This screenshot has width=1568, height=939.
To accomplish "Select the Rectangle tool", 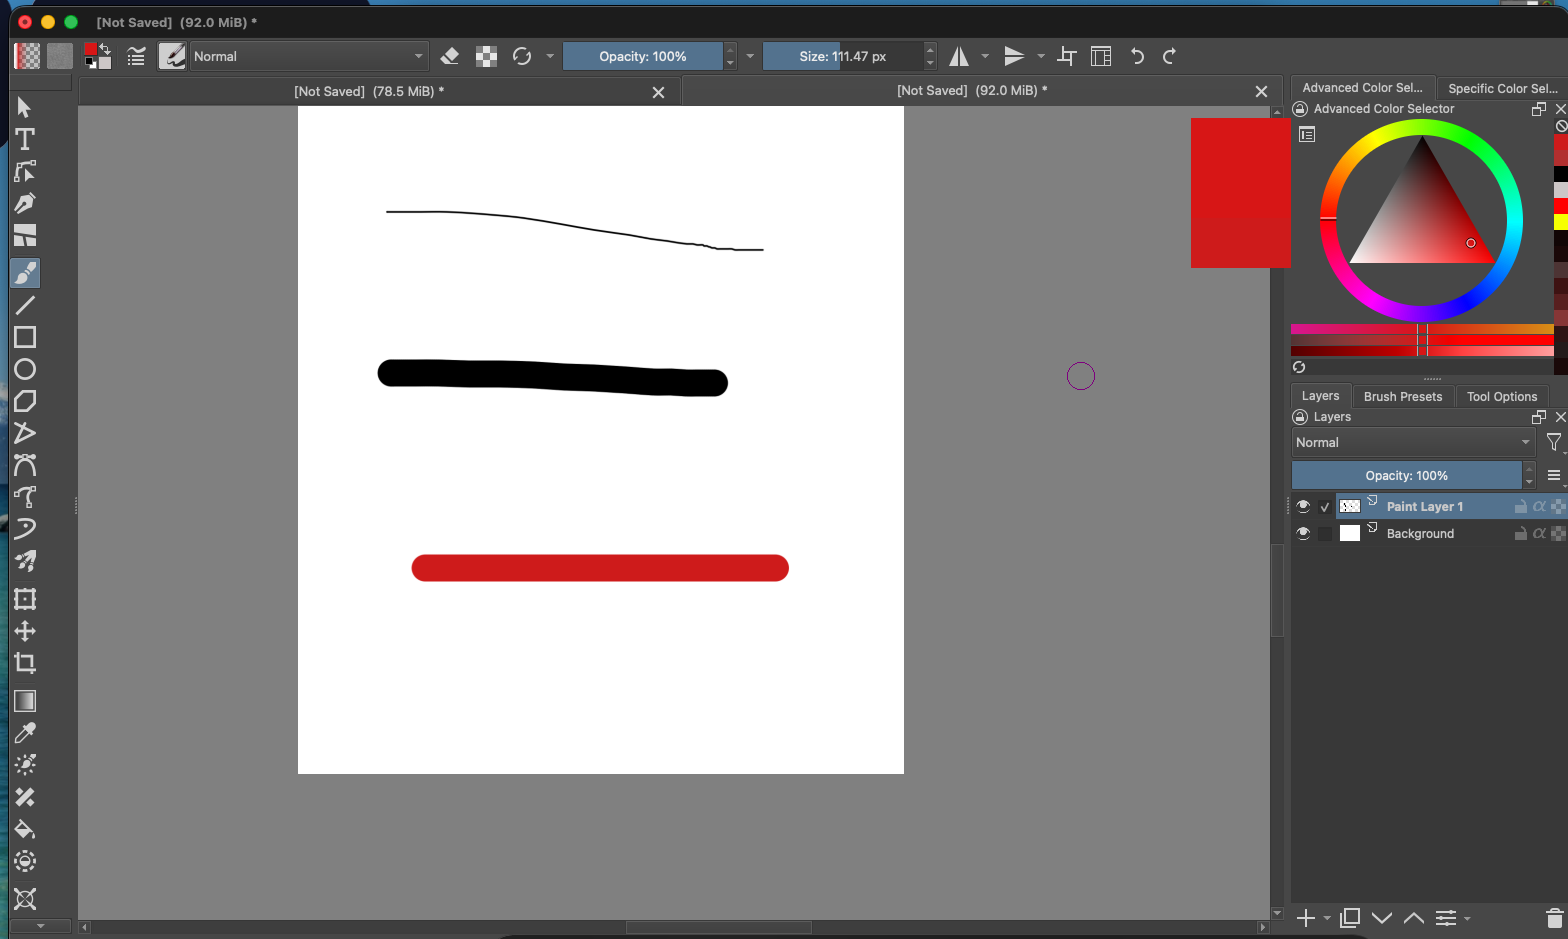I will coord(25,337).
